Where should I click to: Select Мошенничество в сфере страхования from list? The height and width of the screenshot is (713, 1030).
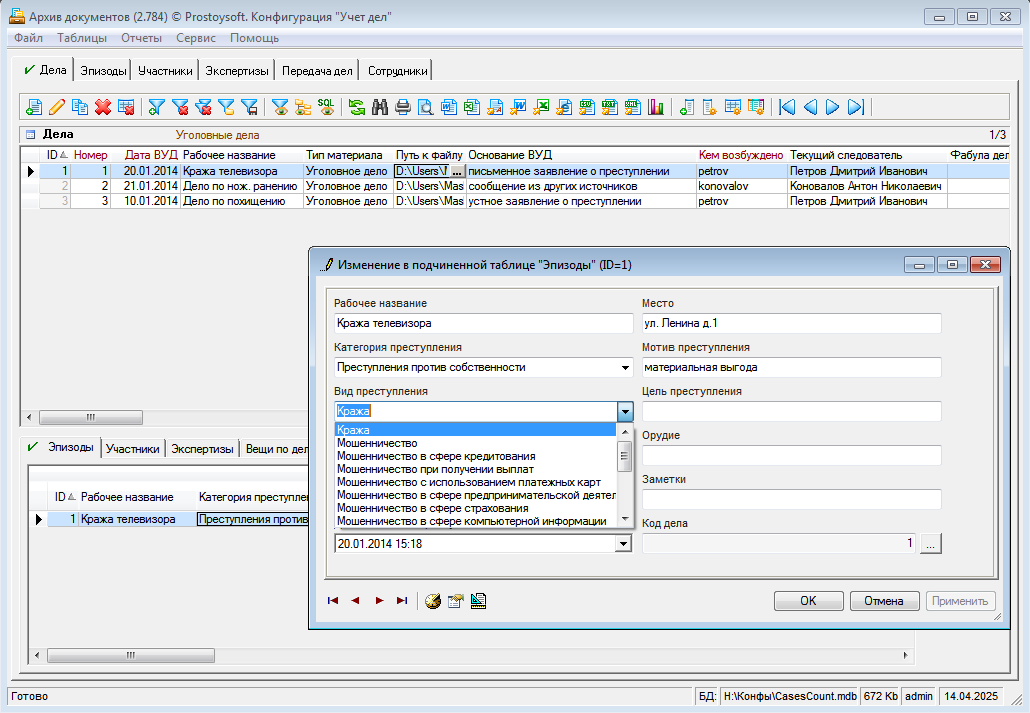point(433,508)
